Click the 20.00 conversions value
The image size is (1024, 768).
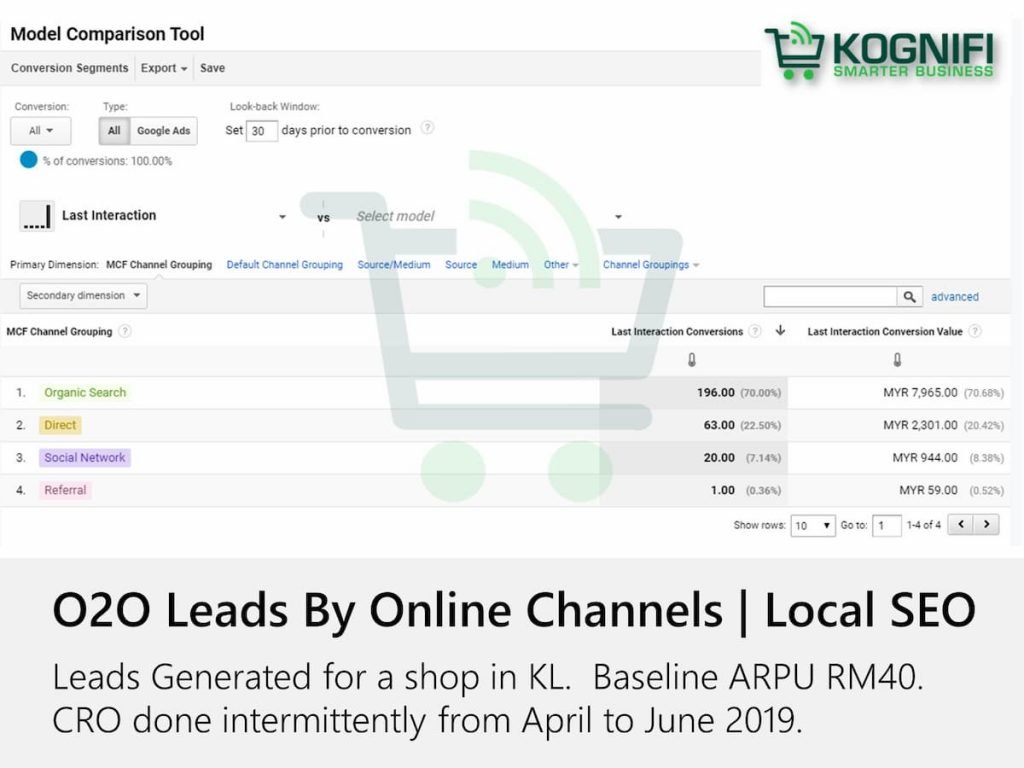click(x=719, y=458)
